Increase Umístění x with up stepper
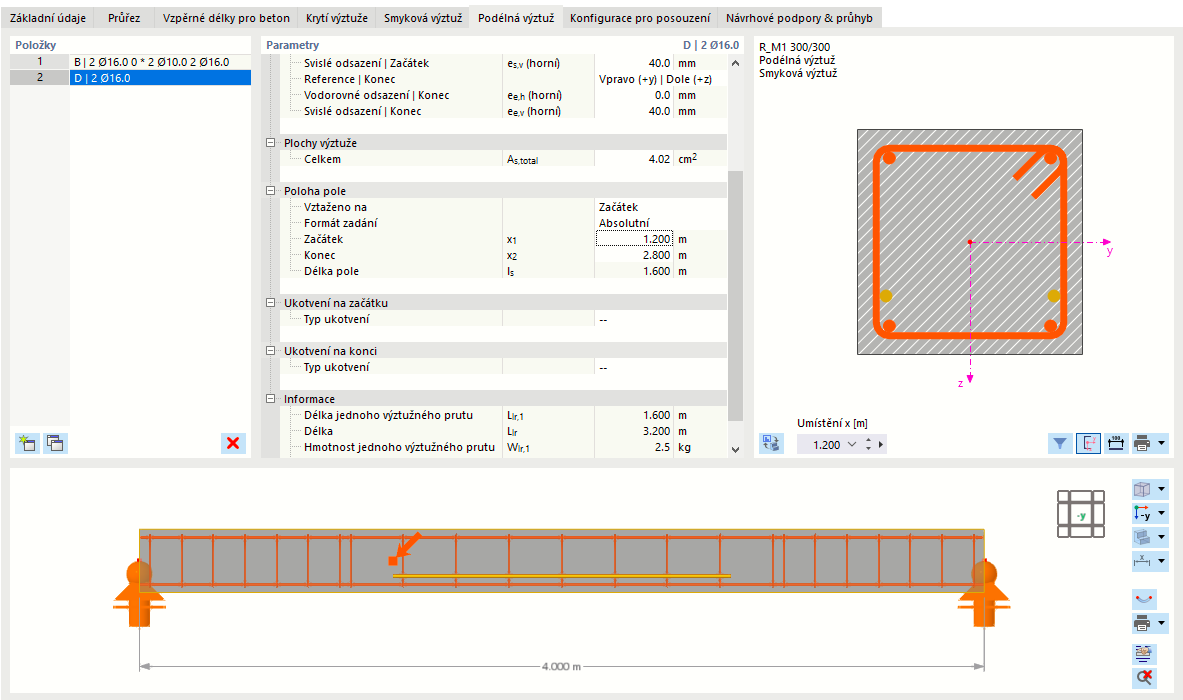This screenshot has width=1183, height=700. click(868, 441)
